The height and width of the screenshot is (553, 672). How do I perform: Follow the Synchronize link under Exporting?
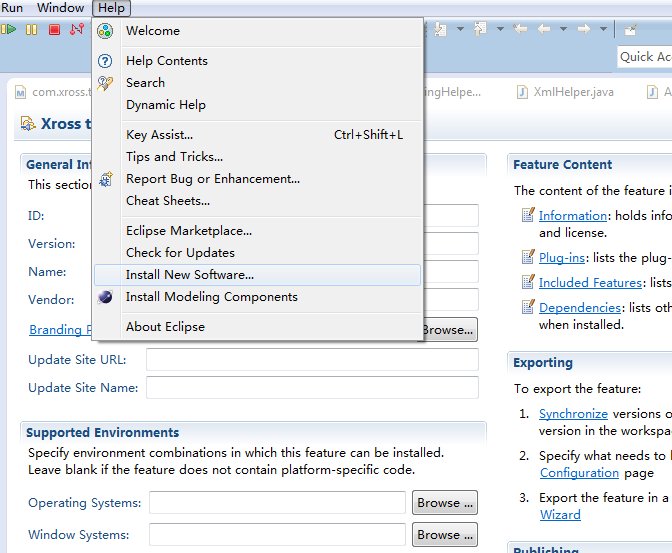[x=573, y=414]
